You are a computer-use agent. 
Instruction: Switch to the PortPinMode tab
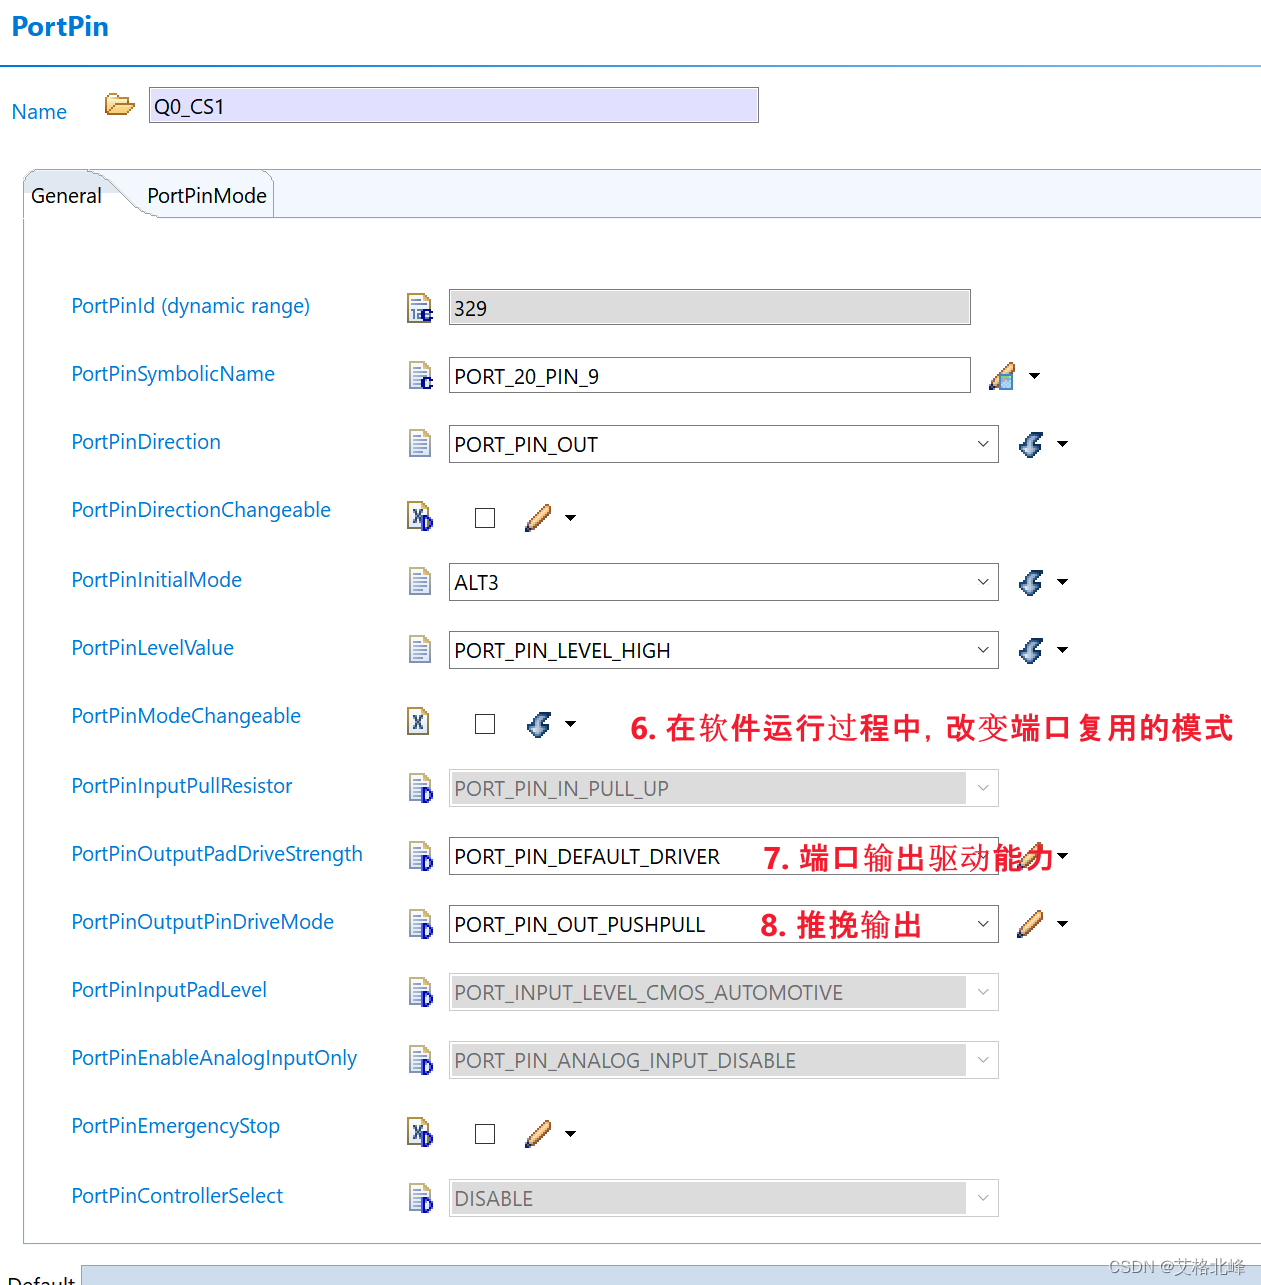pyautogui.click(x=205, y=195)
